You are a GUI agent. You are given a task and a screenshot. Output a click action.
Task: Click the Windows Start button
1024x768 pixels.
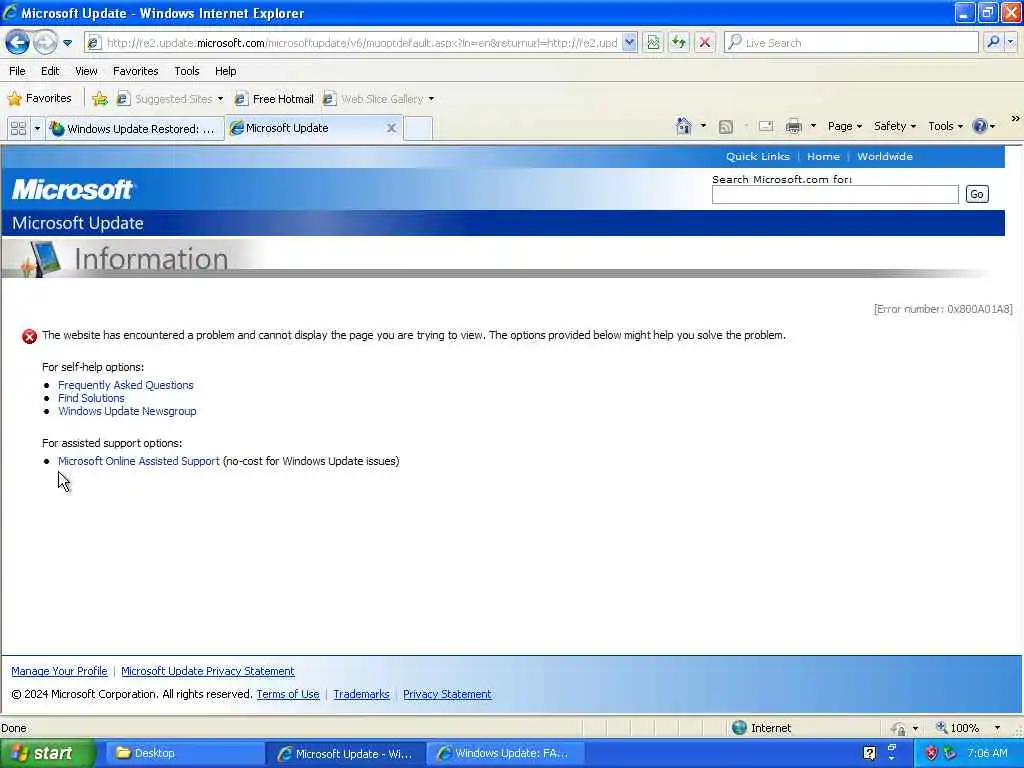coord(47,754)
